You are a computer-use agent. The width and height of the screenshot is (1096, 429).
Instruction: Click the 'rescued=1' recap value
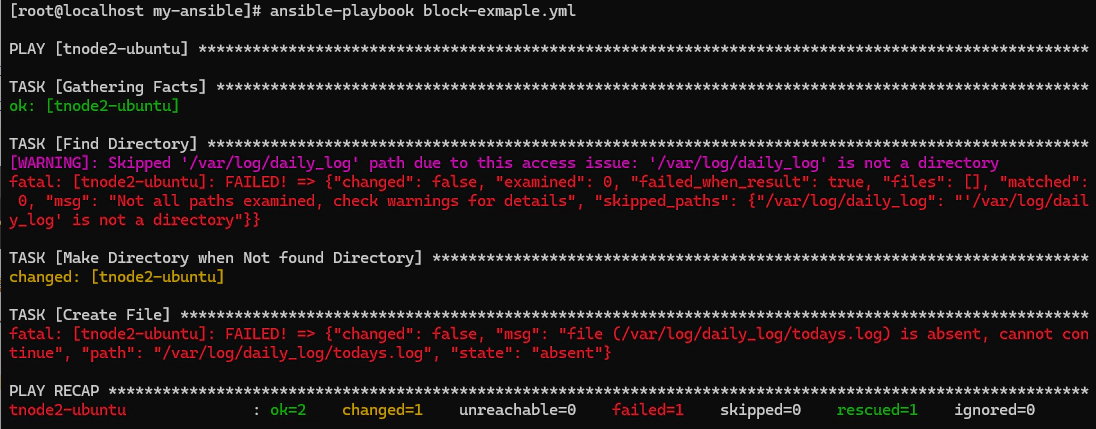pos(877,410)
